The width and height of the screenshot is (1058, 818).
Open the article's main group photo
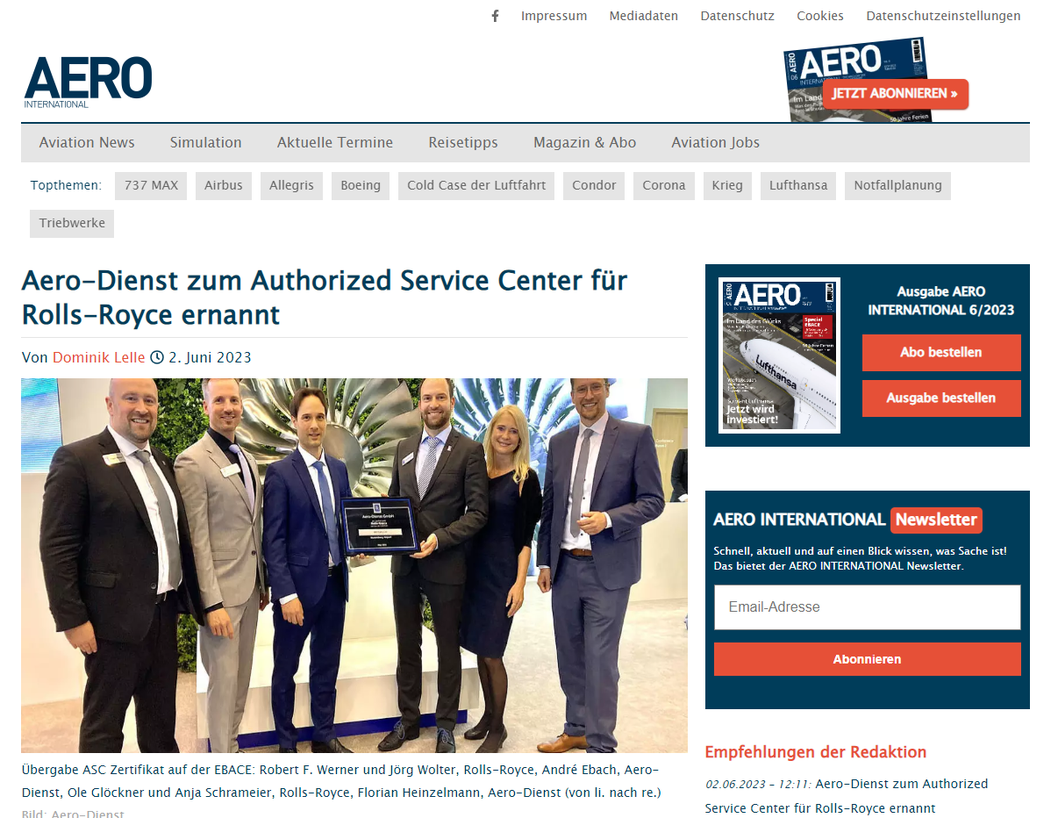pos(354,566)
